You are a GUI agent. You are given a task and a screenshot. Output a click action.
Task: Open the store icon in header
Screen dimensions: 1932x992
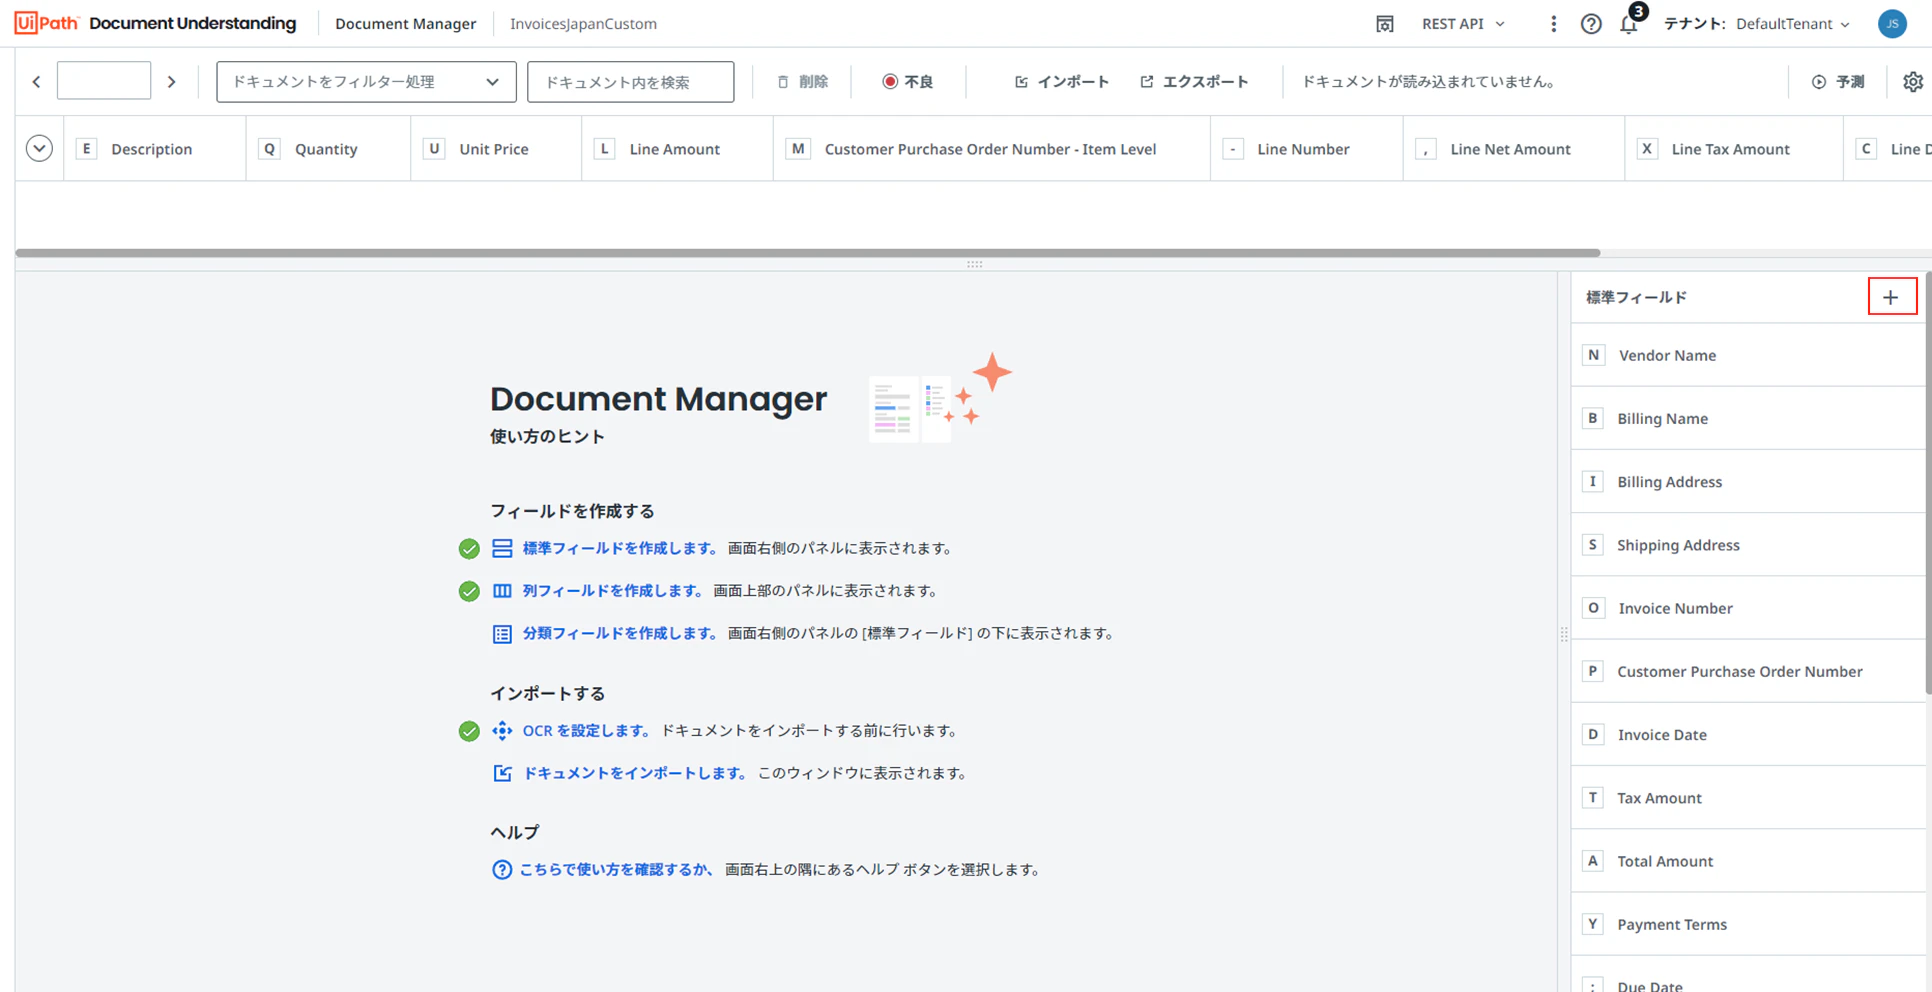tap(1384, 24)
